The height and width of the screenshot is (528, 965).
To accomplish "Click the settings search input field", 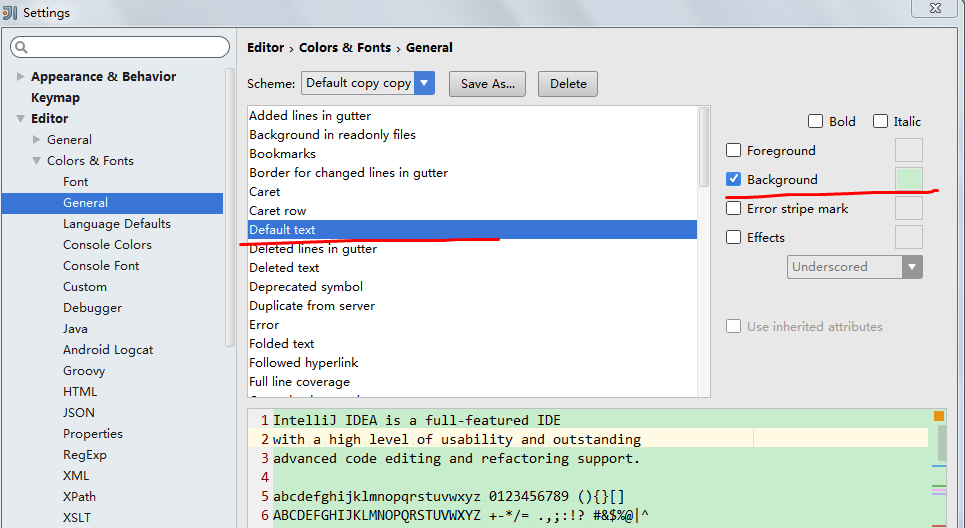I will 120,47.
